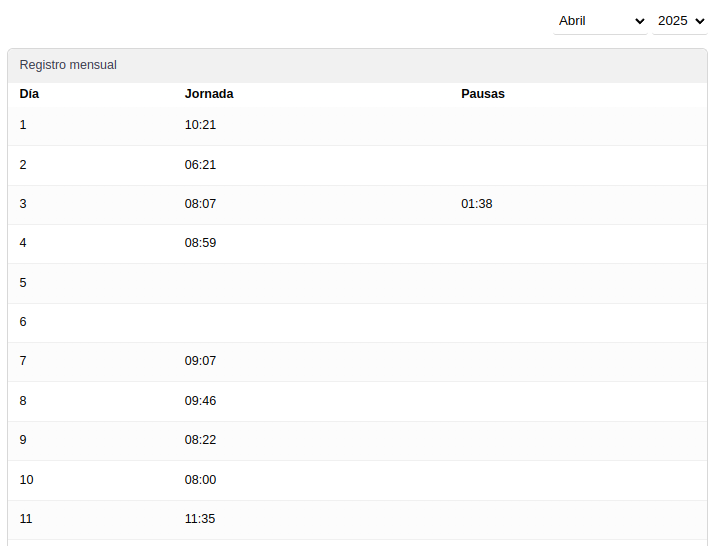Select the 10:21 jornada entry
The width and height of the screenshot is (715, 546).
point(200,125)
